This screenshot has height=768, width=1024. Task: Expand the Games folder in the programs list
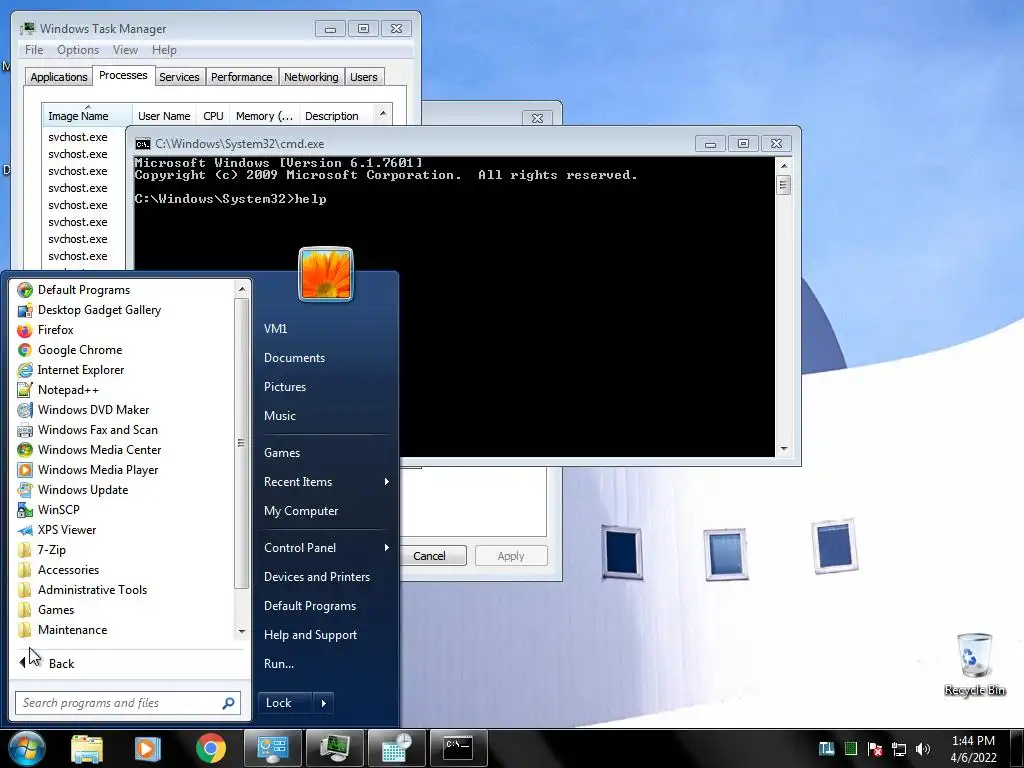click(x=56, y=610)
